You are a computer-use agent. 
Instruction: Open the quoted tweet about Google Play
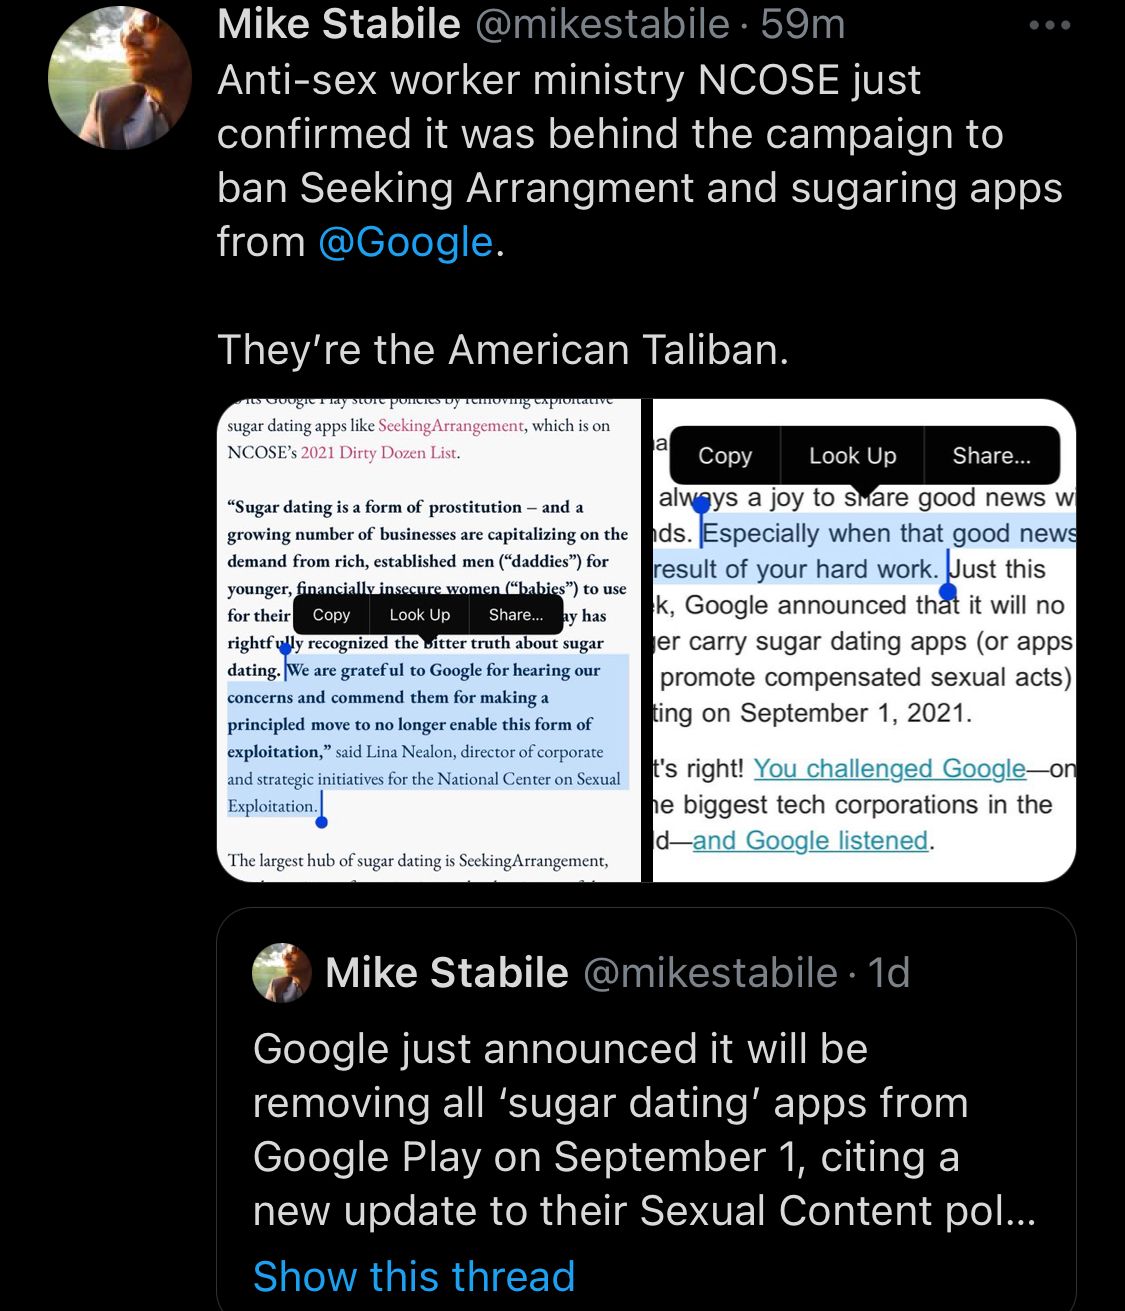click(x=645, y=1130)
